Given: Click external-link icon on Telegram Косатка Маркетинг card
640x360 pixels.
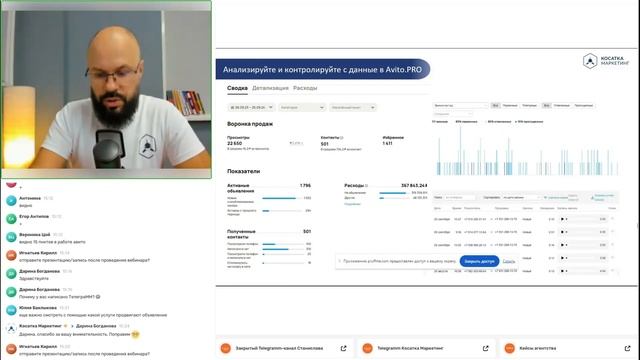Looking at the screenshot, I should tap(485, 348).
